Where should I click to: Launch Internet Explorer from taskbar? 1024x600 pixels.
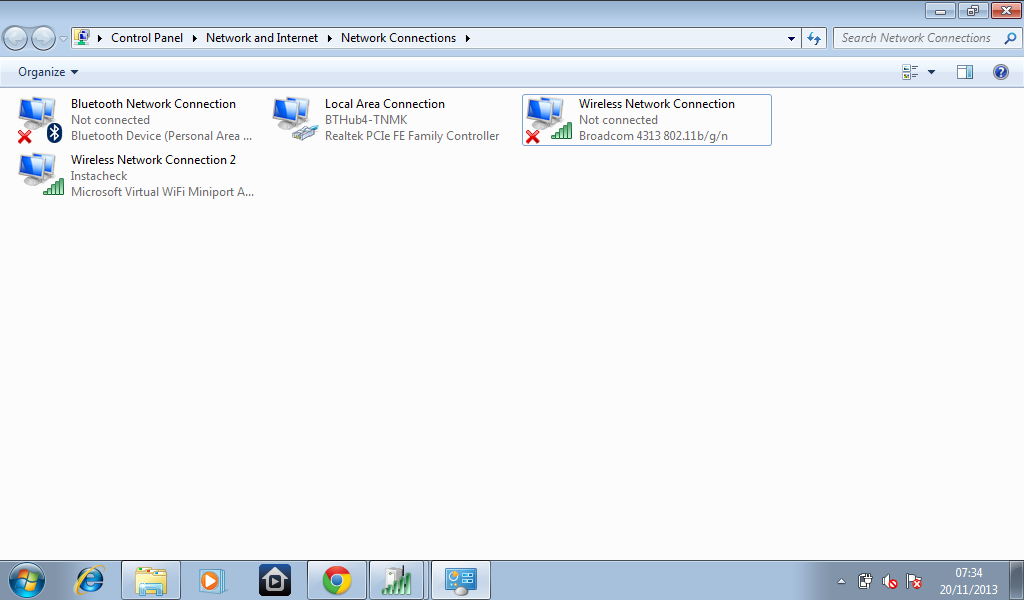coord(89,580)
